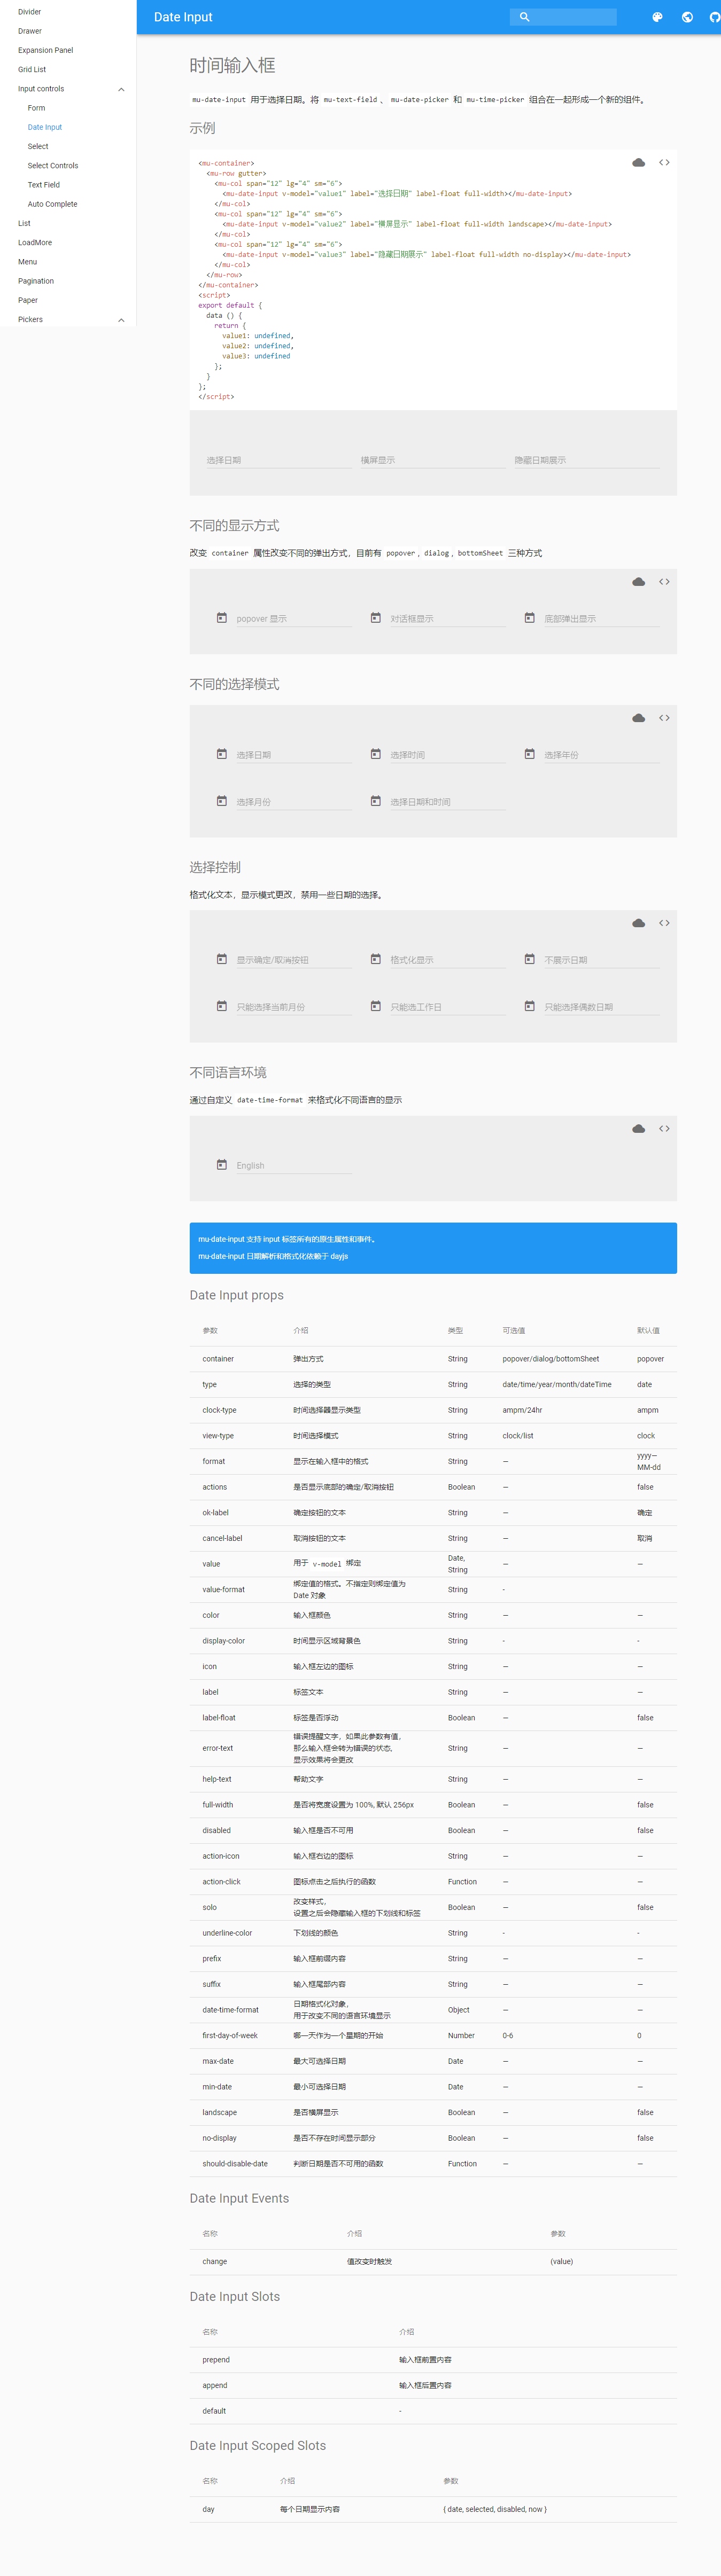
Task: Click the calendar icon beside 只能选工作日
Action: pyautogui.click(x=376, y=1006)
